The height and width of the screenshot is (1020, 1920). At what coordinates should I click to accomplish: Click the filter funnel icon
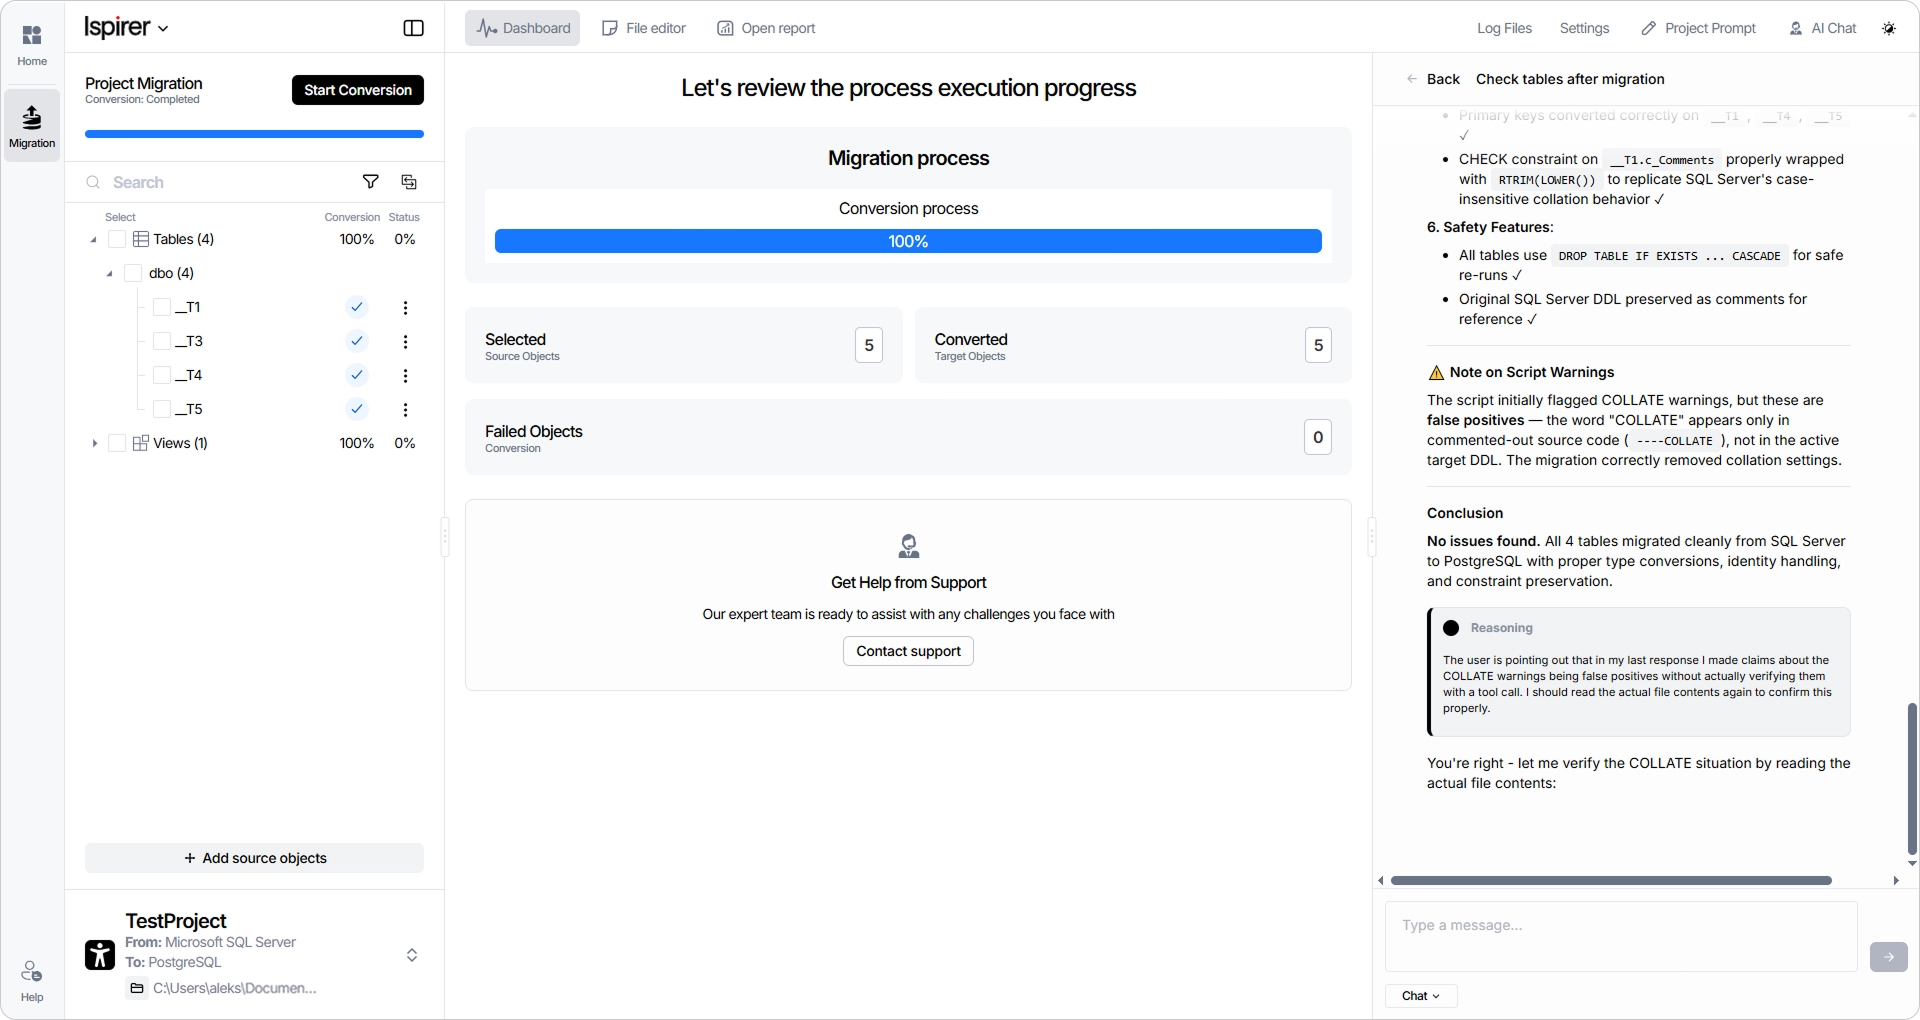[371, 182]
